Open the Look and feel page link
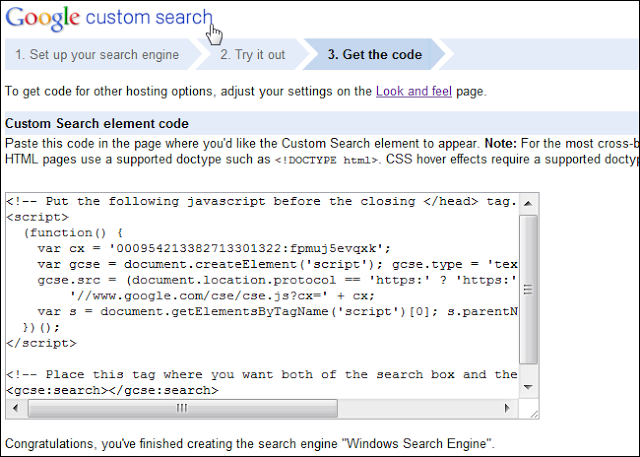 click(414, 91)
